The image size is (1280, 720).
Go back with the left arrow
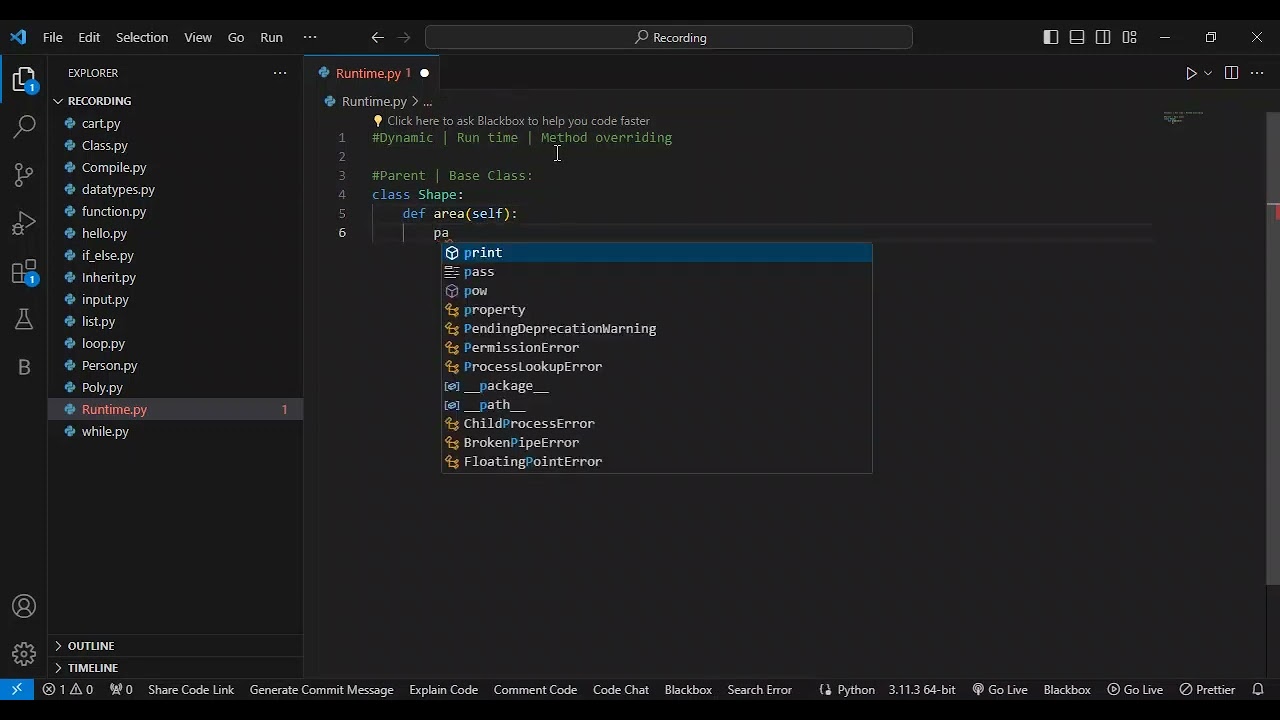click(377, 37)
